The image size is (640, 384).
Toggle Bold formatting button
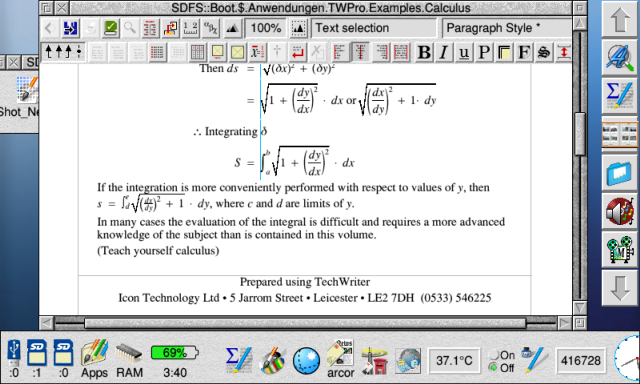424,52
